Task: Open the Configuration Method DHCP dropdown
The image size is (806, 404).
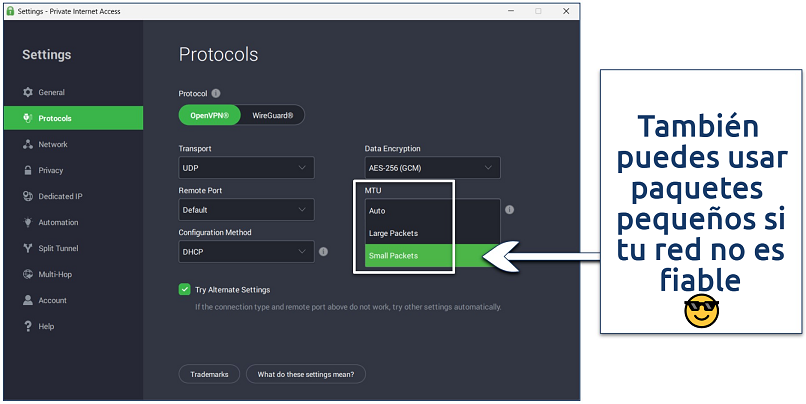Action: [x=246, y=252]
